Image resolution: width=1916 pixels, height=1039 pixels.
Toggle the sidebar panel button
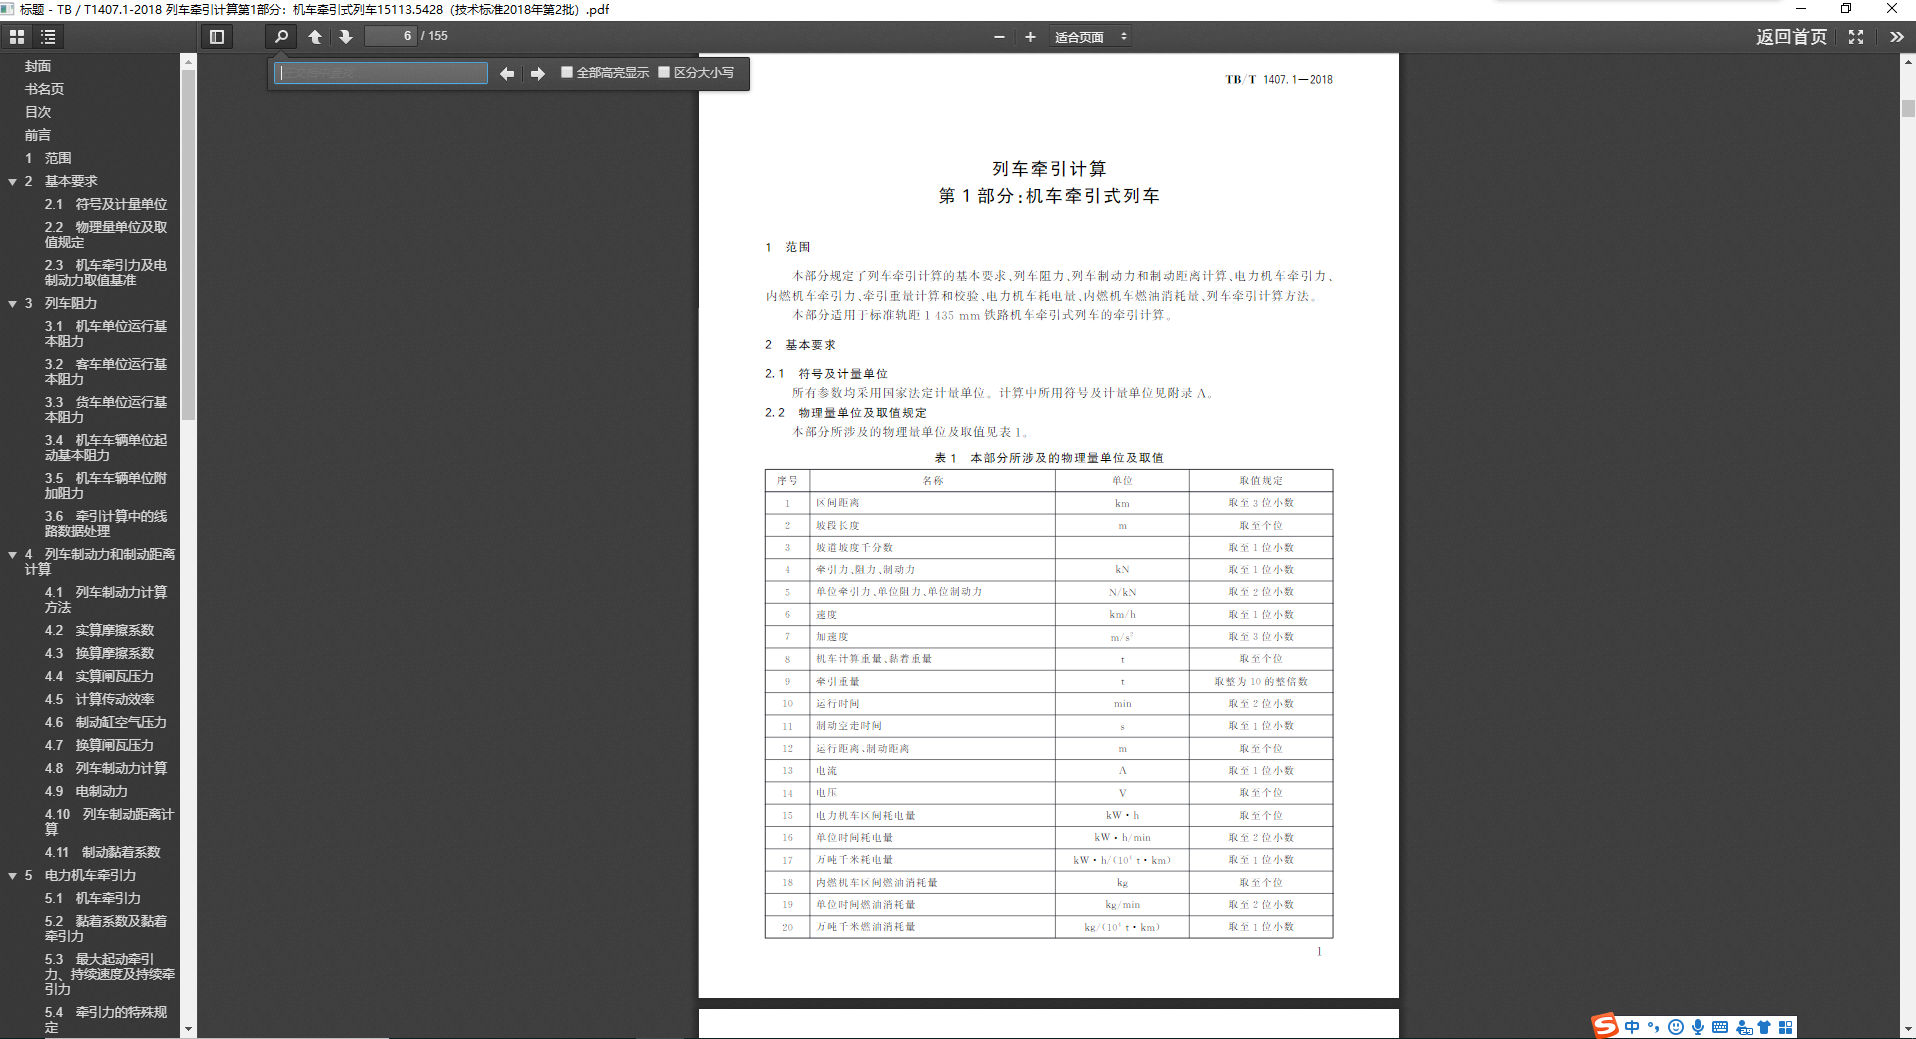tap(216, 37)
